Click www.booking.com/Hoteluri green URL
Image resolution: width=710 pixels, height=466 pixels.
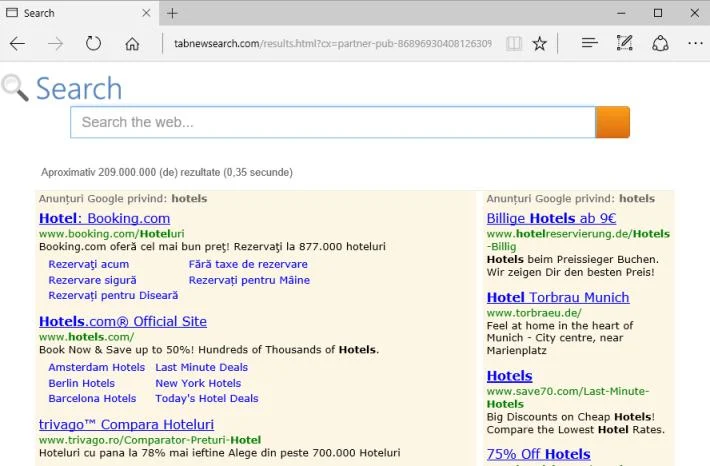[x=111, y=234]
